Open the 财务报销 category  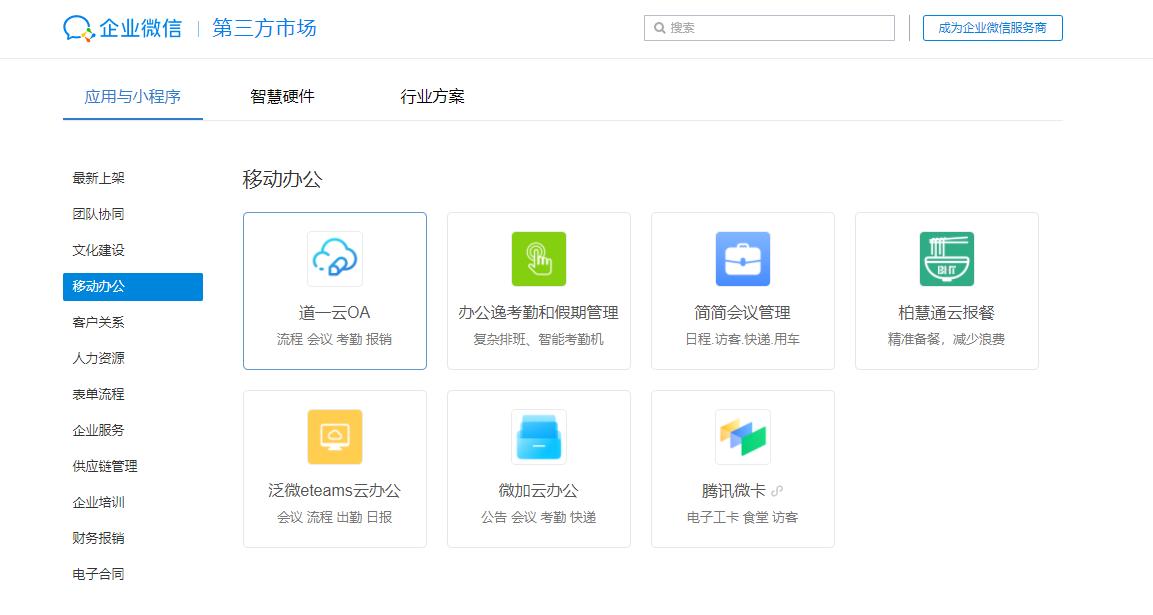point(97,538)
